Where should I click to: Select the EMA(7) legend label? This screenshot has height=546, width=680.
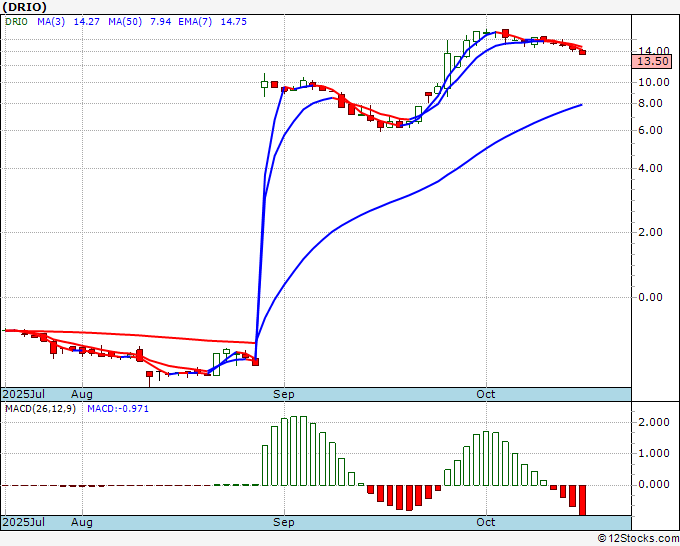[x=195, y=21]
